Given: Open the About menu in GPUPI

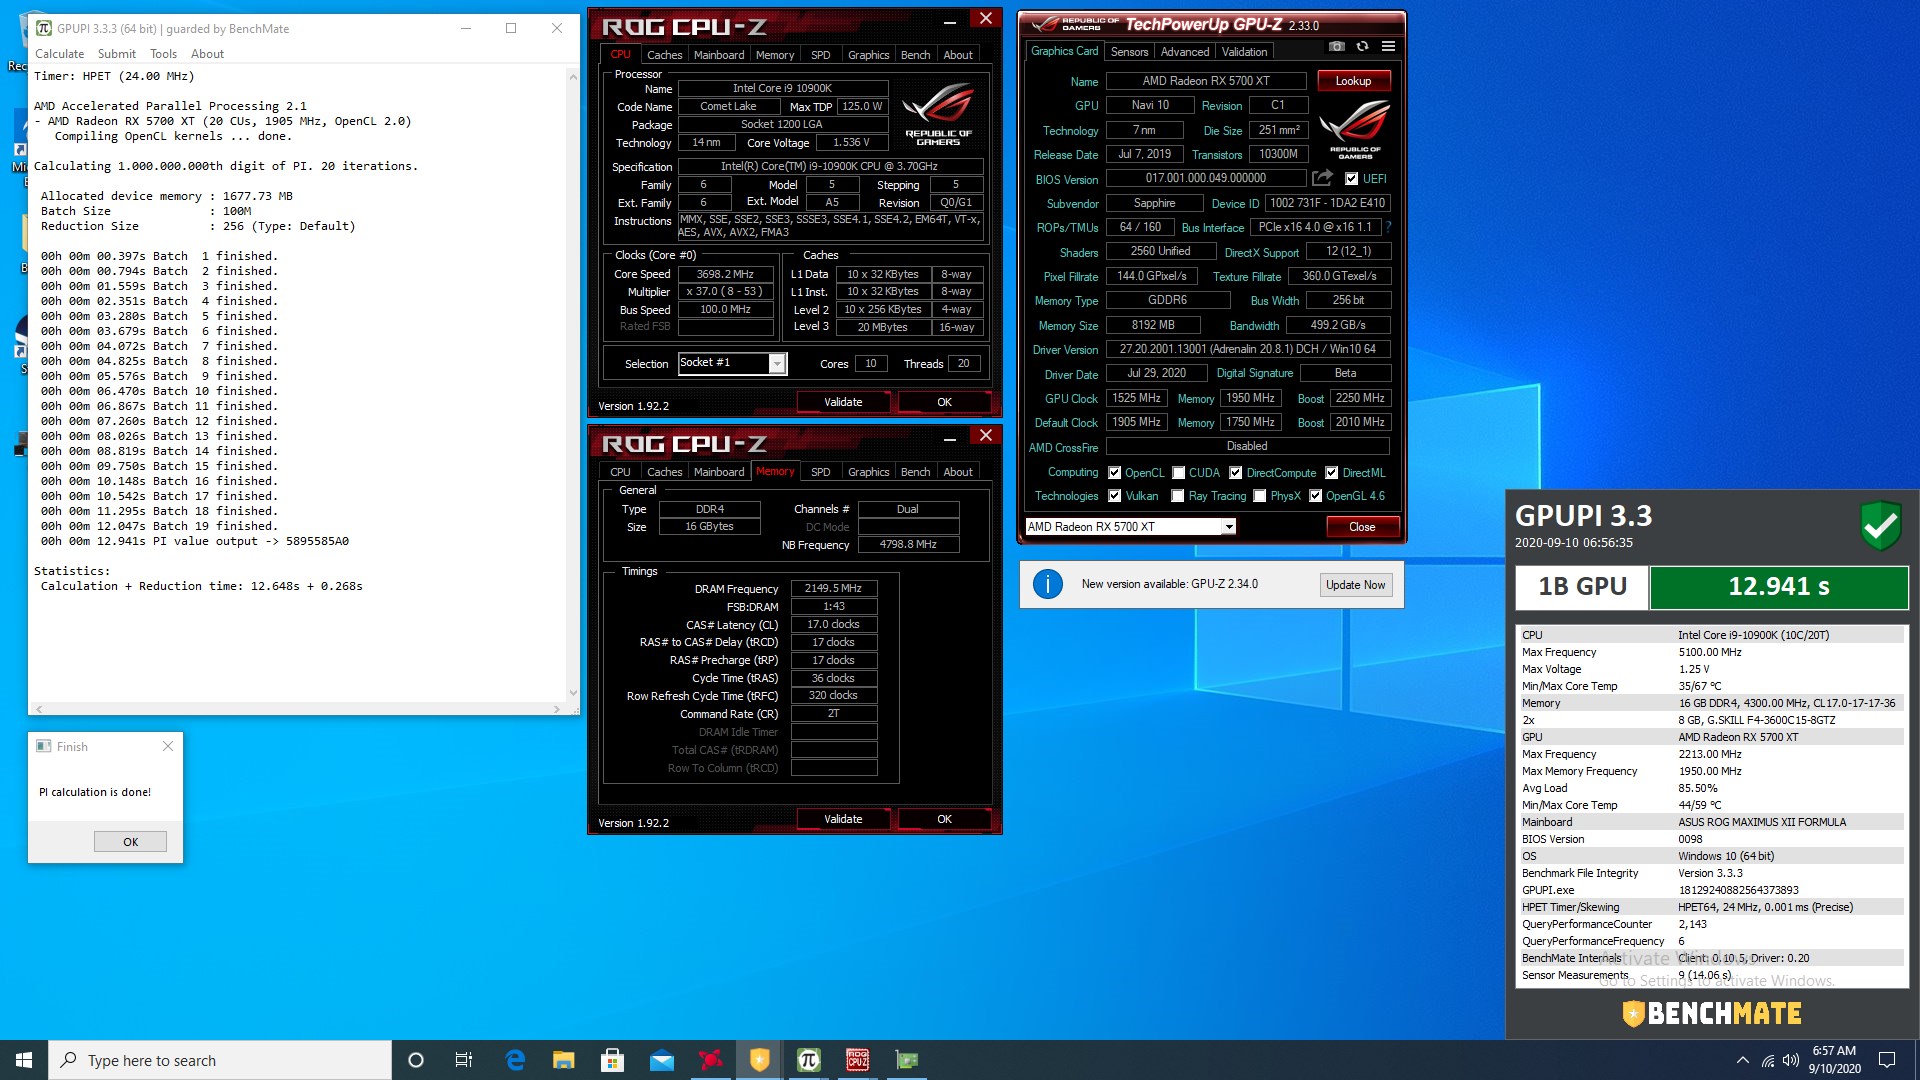Looking at the screenshot, I should (207, 54).
